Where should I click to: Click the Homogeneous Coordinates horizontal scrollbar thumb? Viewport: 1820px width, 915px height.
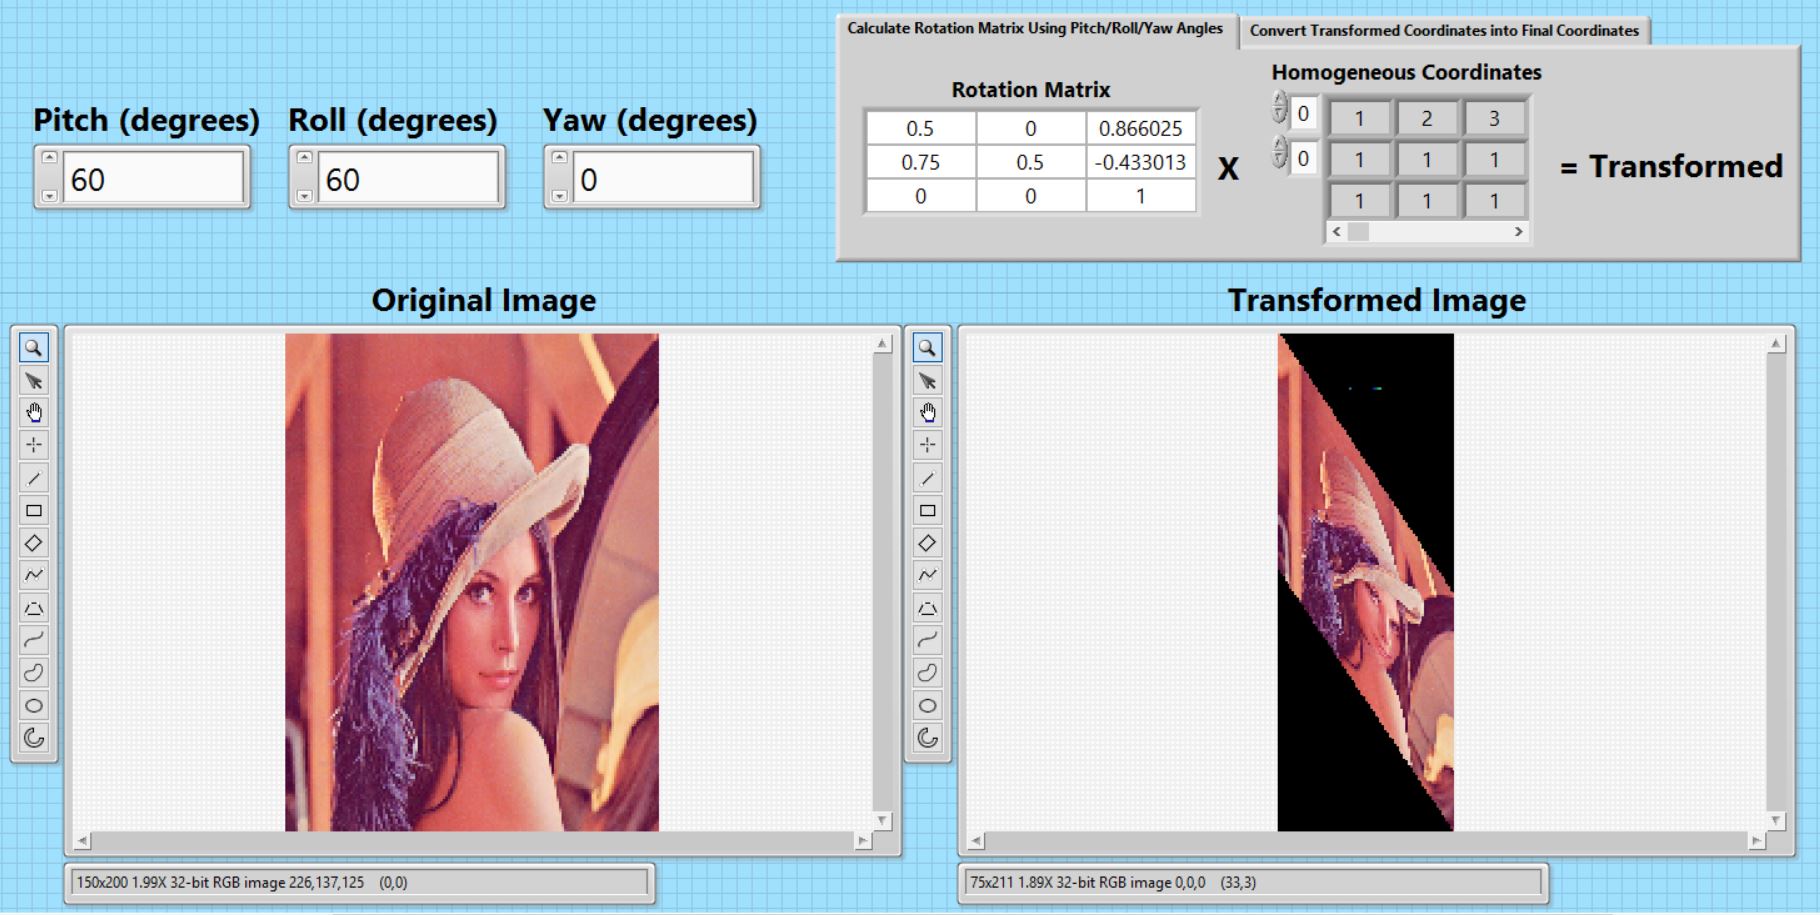tap(1358, 231)
